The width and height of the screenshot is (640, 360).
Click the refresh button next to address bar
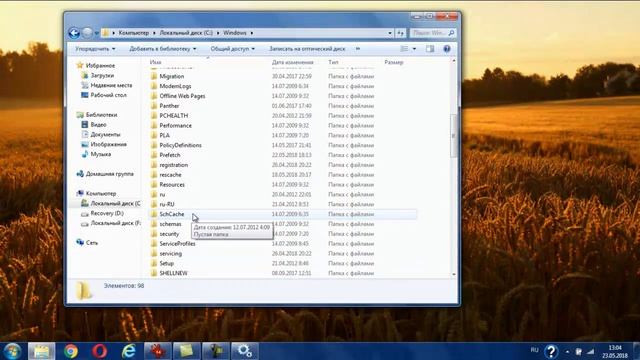click(x=400, y=33)
